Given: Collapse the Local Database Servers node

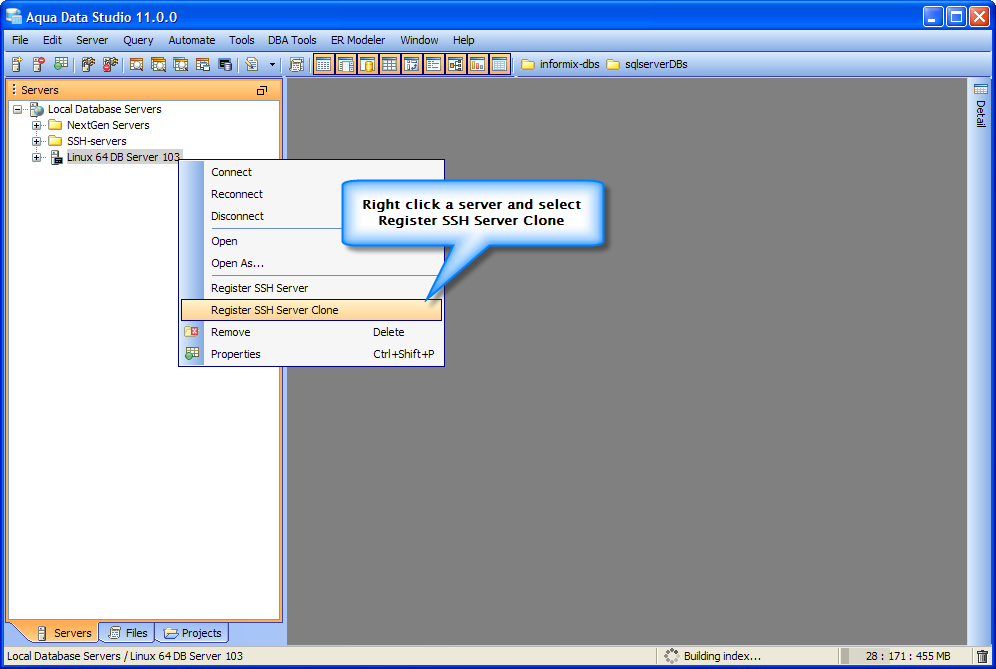Looking at the screenshot, I should (x=17, y=109).
